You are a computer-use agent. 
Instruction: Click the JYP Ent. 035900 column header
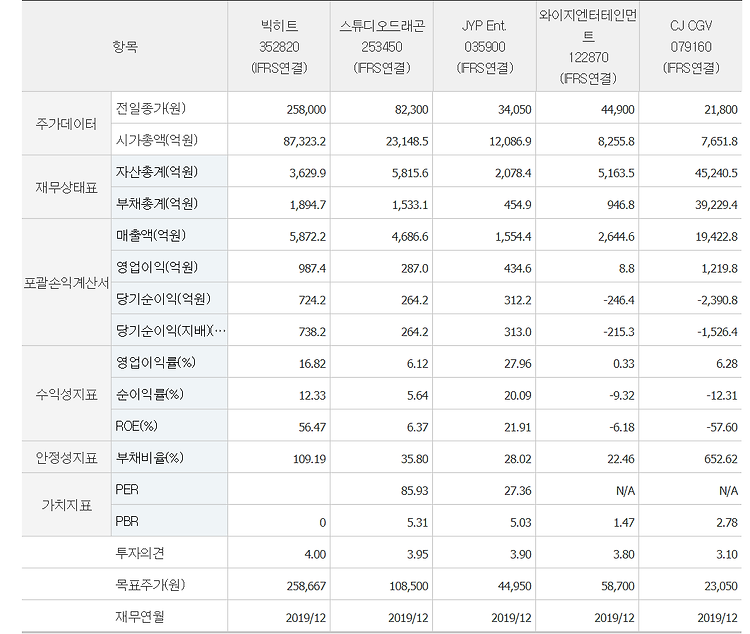pos(485,46)
